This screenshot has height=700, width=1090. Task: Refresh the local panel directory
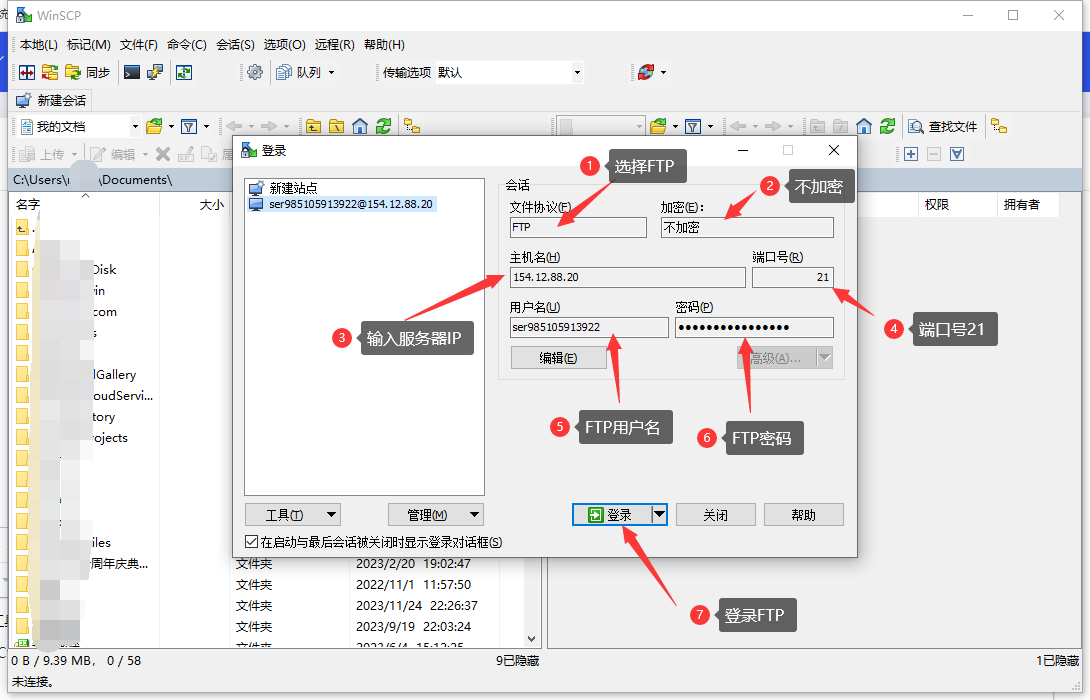click(383, 127)
